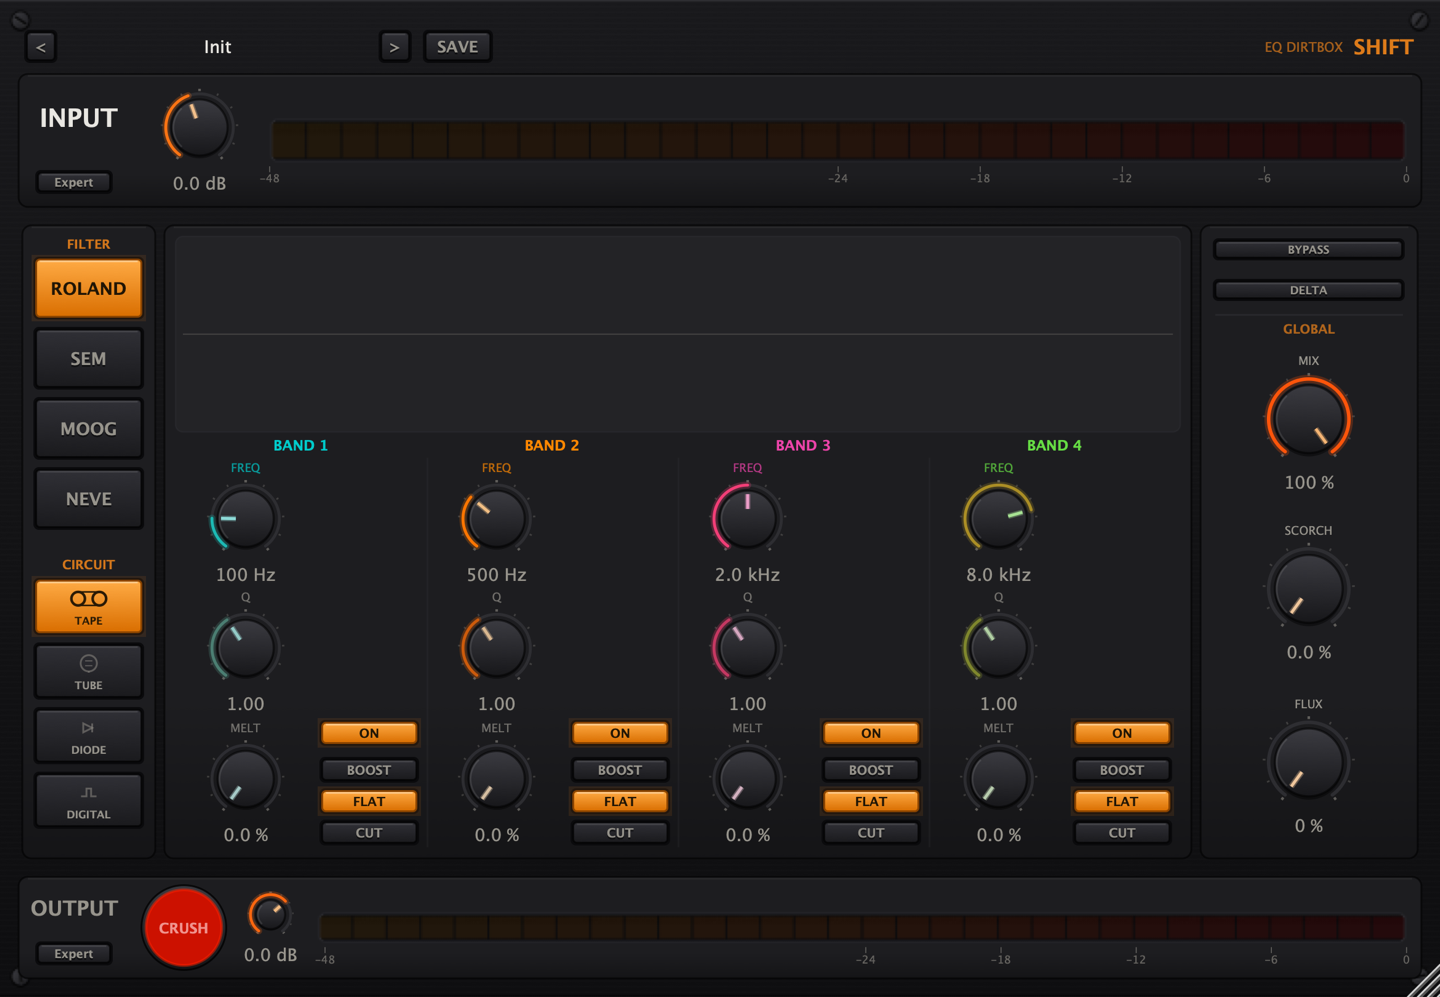Click Band 4 Q knob

[x=998, y=647]
